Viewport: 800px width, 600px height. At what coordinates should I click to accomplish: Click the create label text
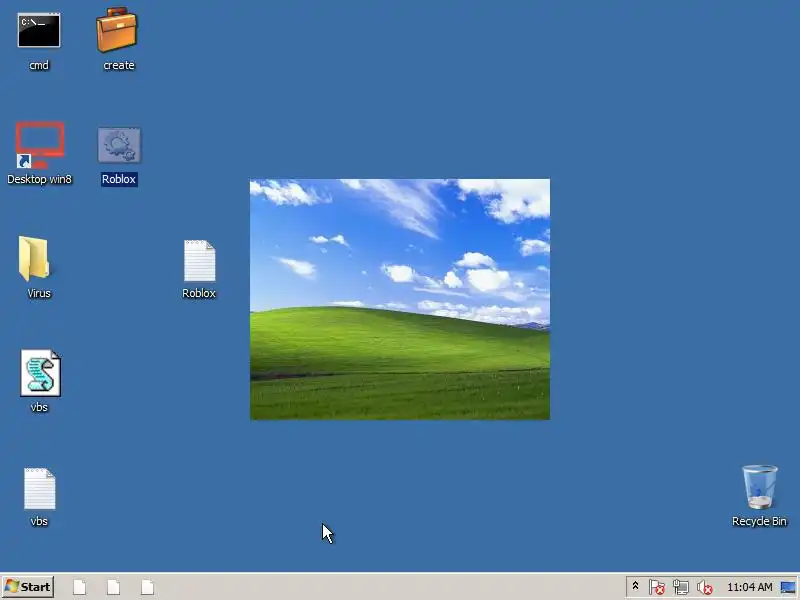pos(119,65)
